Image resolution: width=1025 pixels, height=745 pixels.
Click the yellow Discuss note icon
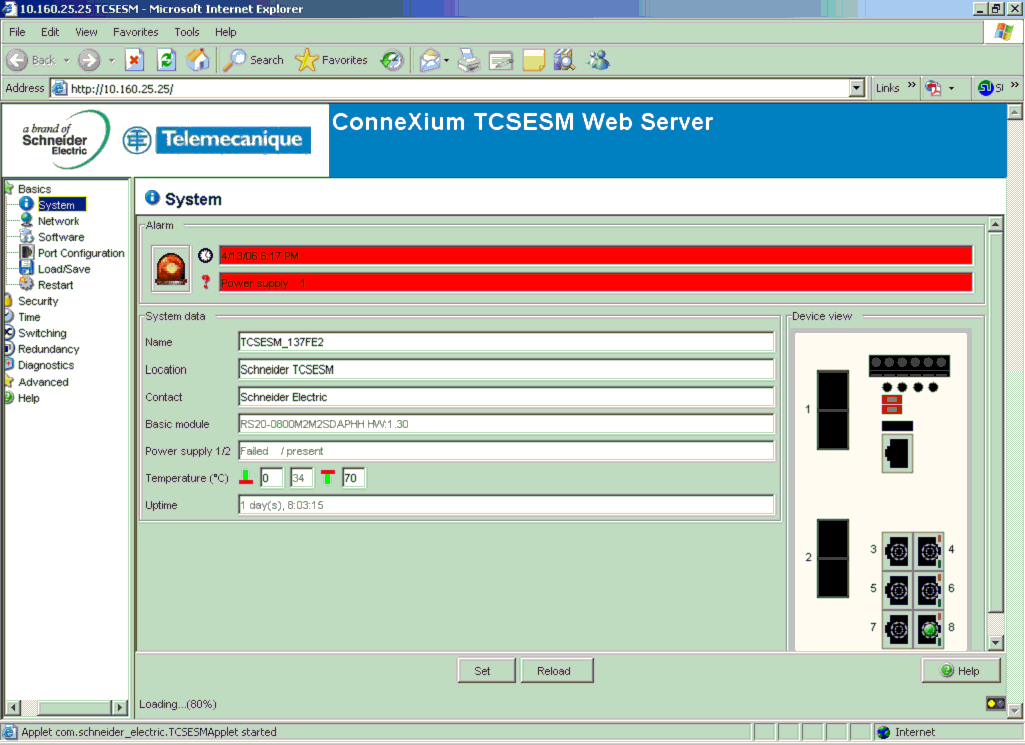click(533, 60)
